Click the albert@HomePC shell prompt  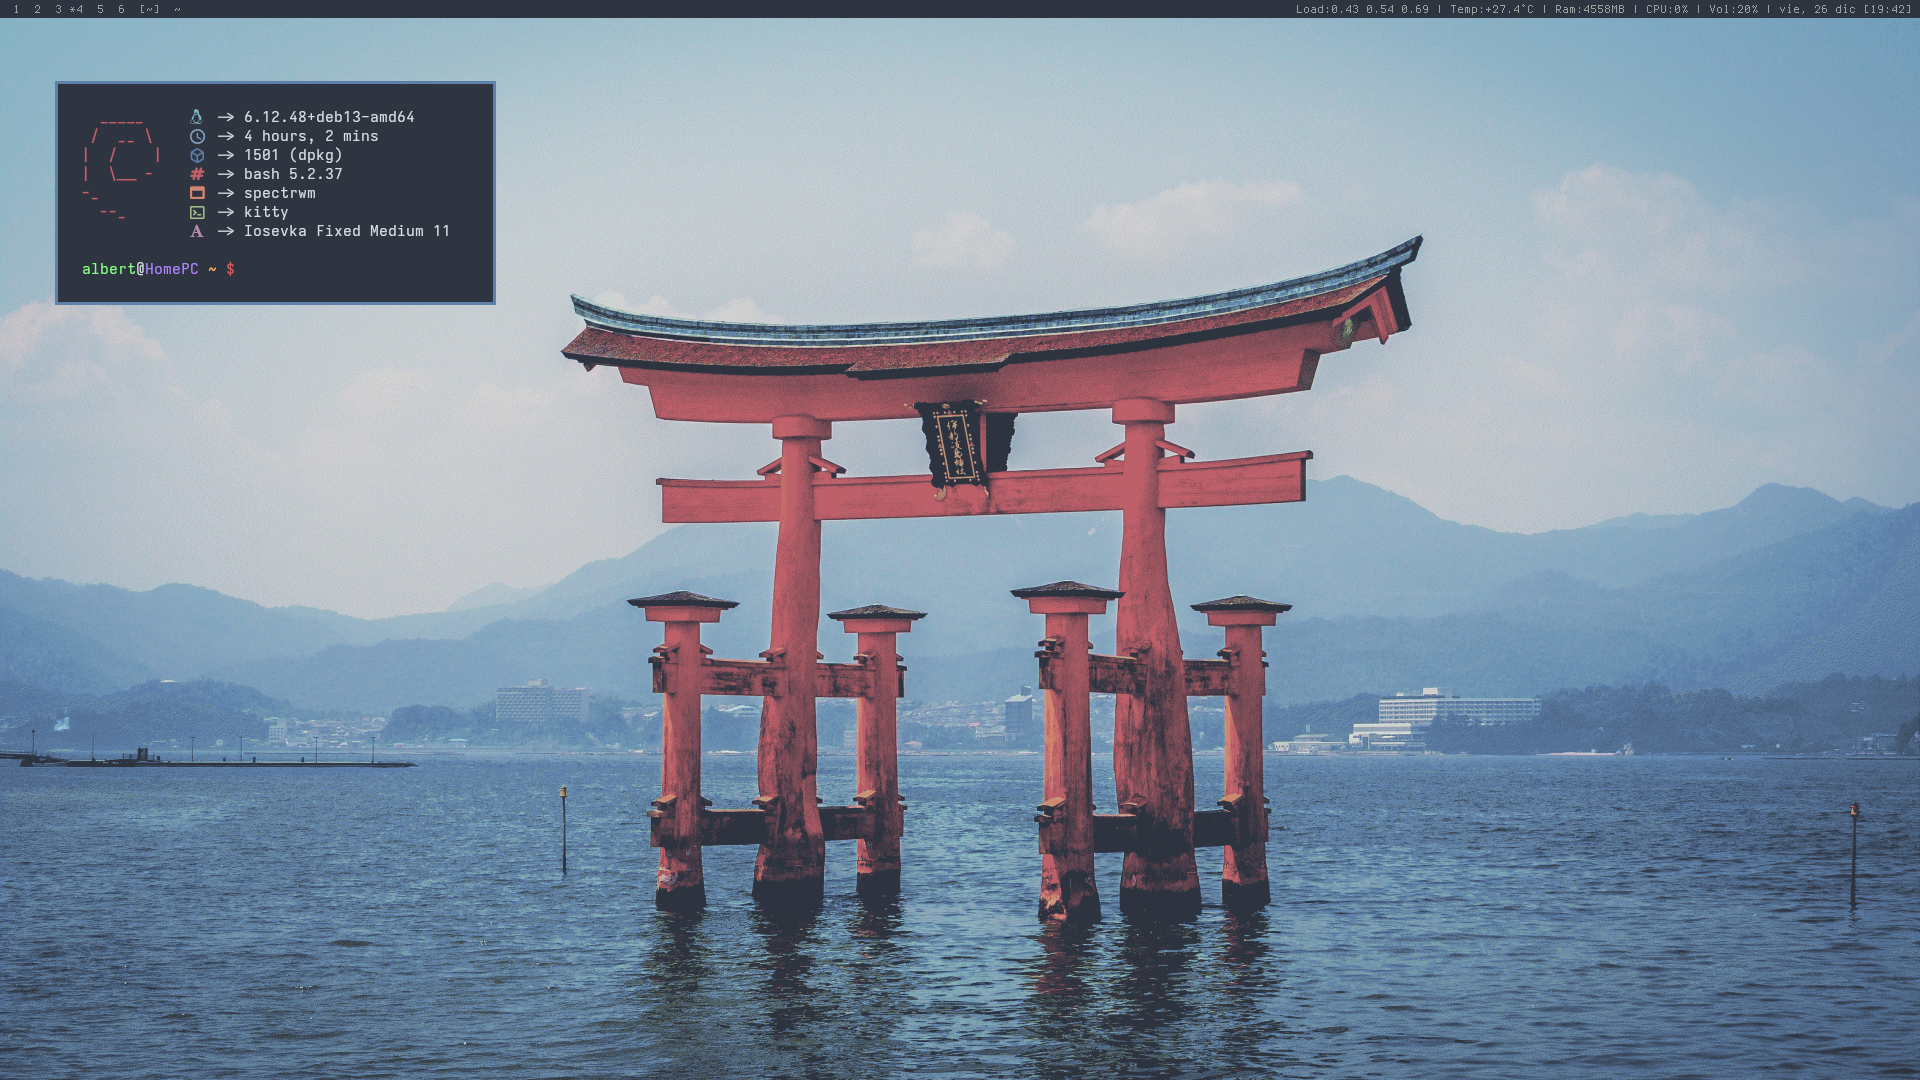click(140, 269)
